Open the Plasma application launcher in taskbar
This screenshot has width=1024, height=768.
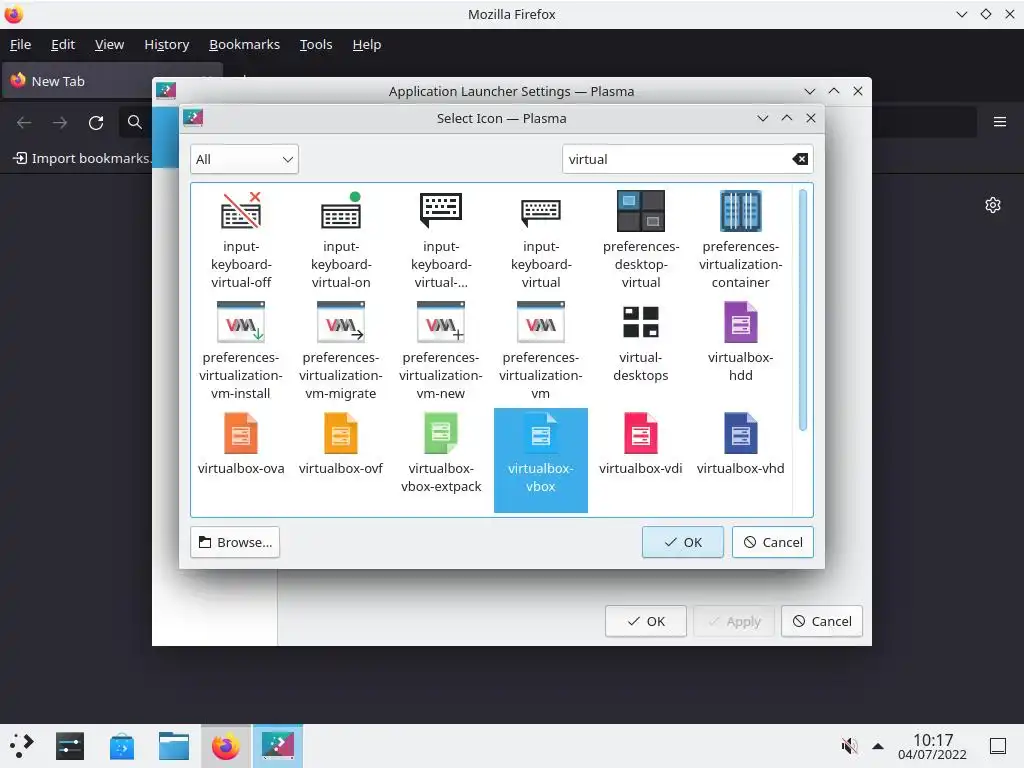pyautogui.click(x=21, y=746)
